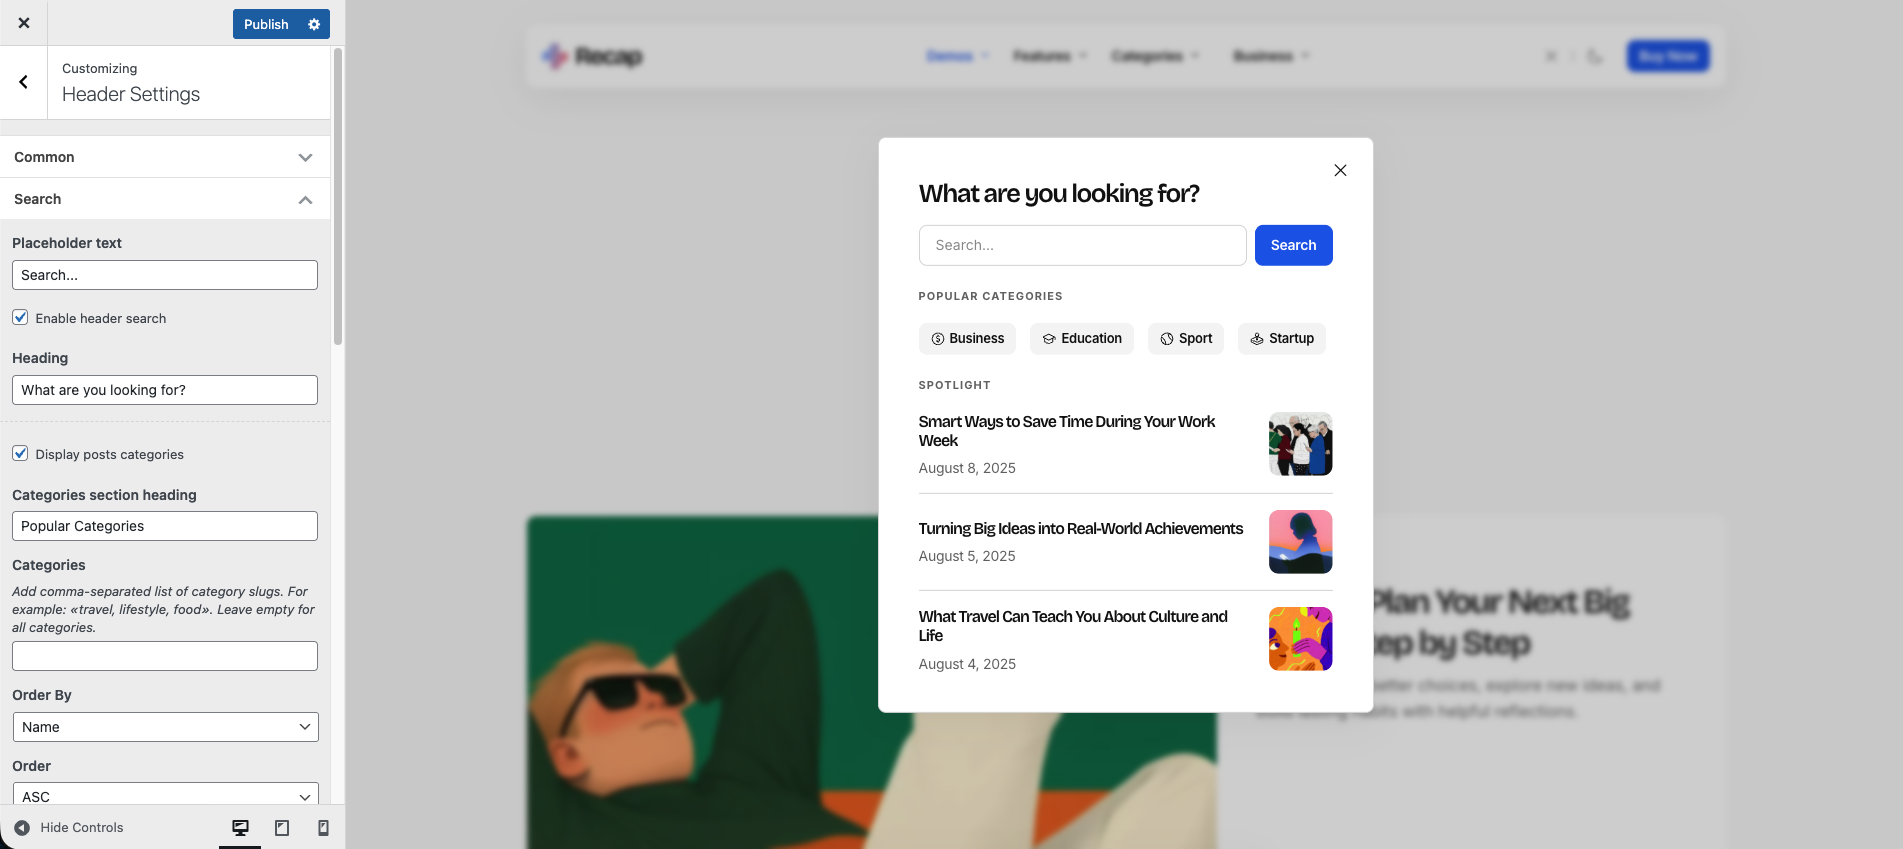Select the Education category chip
This screenshot has height=849, width=1903.
tap(1081, 339)
